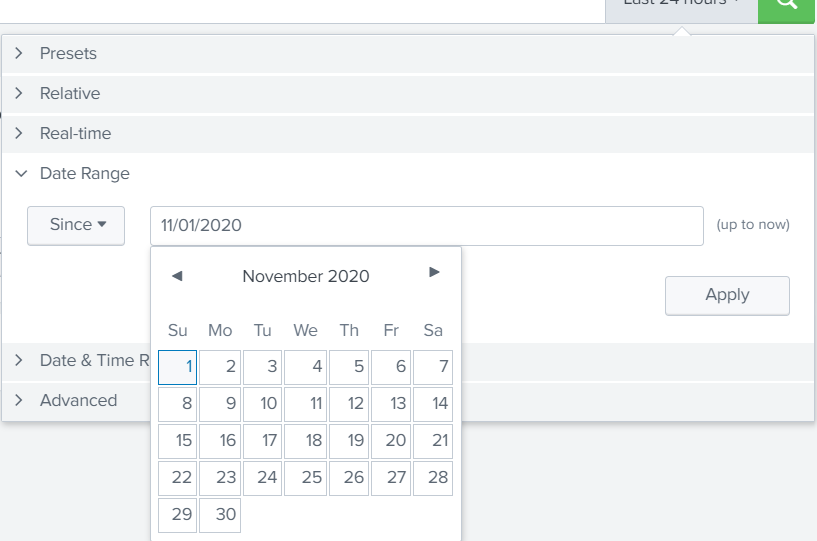Click the Apply button
The width and height of the screenshot is (817, 541).
[727, 295]
